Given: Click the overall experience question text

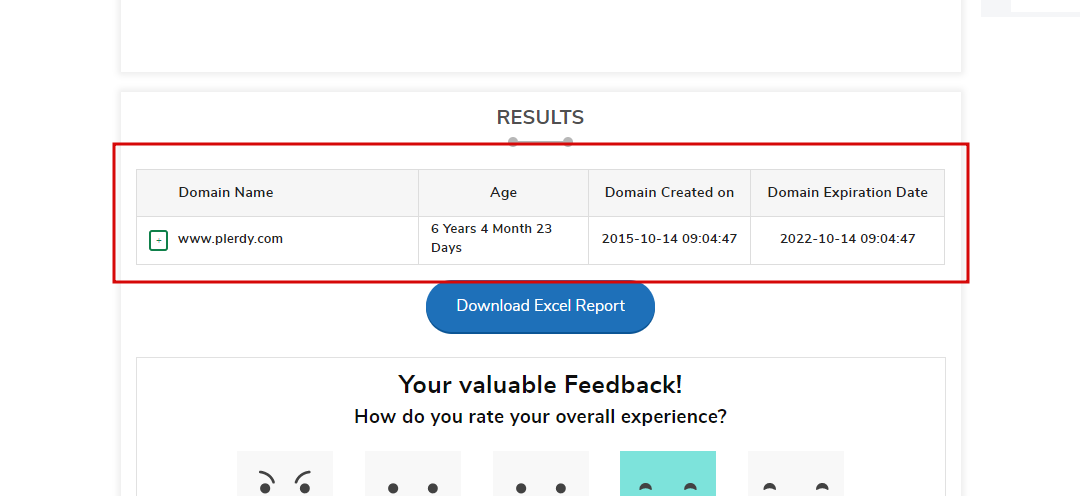Looking at the screenshot, I should [540, 417].
